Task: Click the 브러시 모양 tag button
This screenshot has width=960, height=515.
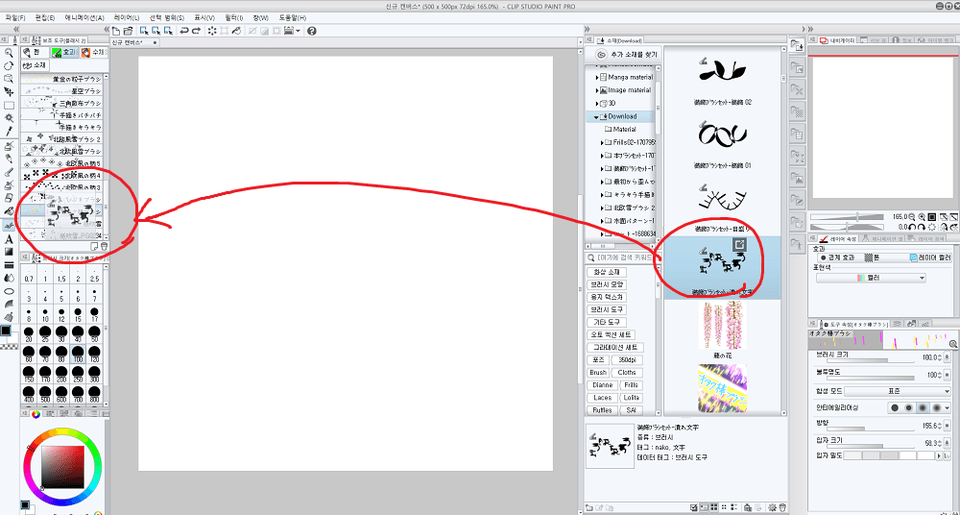Action: (606, 285)
